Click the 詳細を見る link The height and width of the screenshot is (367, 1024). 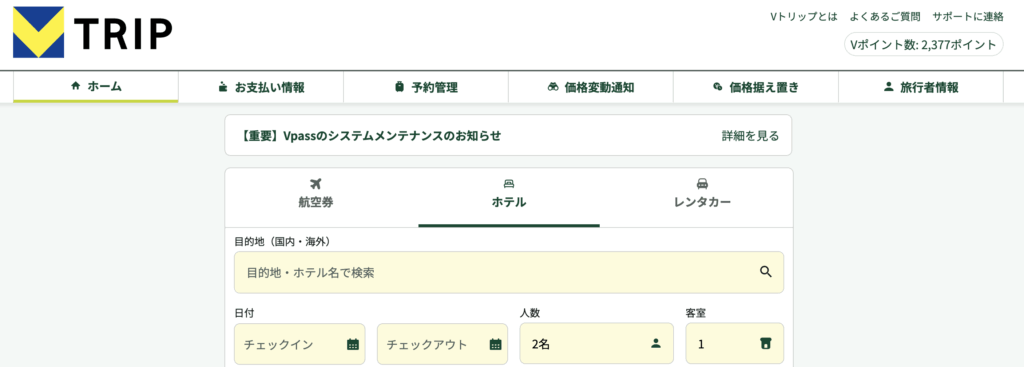[750, 136]
